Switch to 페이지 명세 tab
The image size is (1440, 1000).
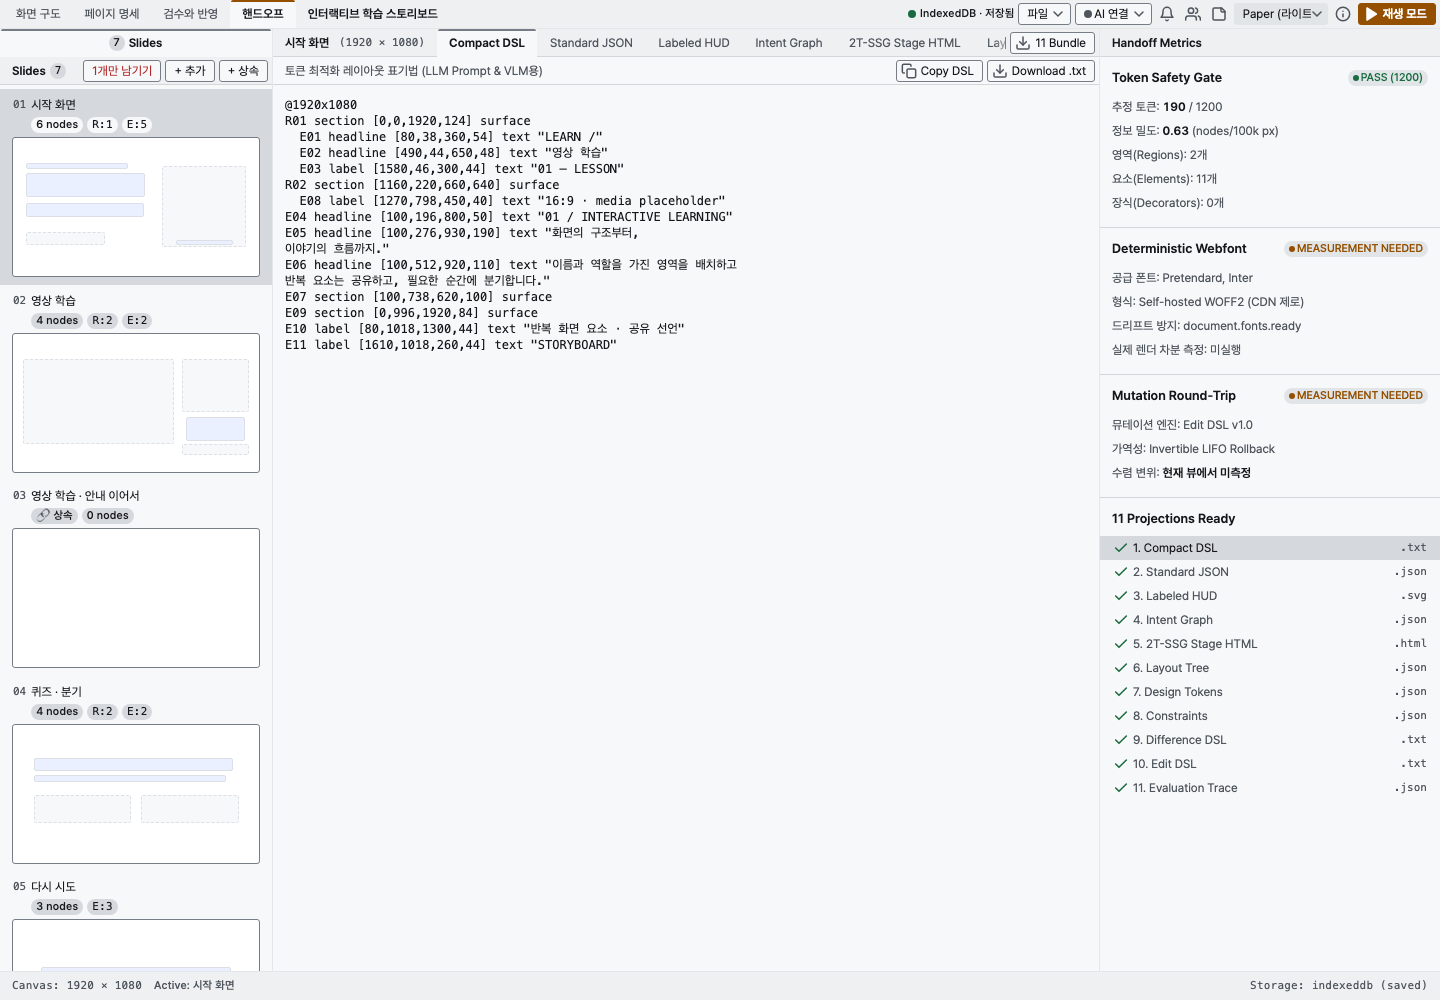[x=112, y=14]
